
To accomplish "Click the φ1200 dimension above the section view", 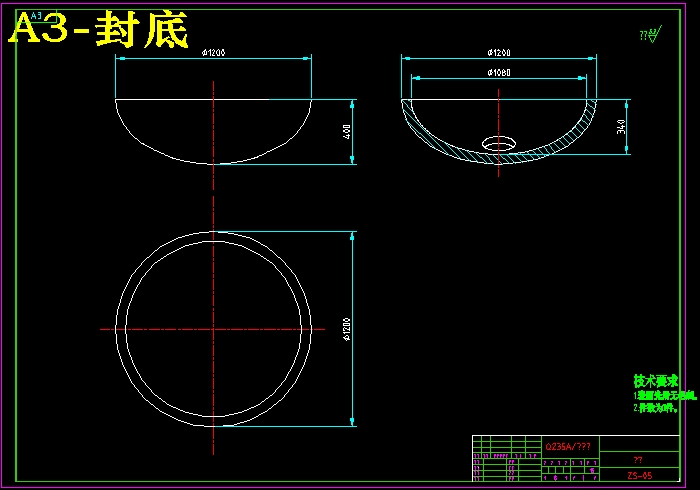I will [498, 52].
